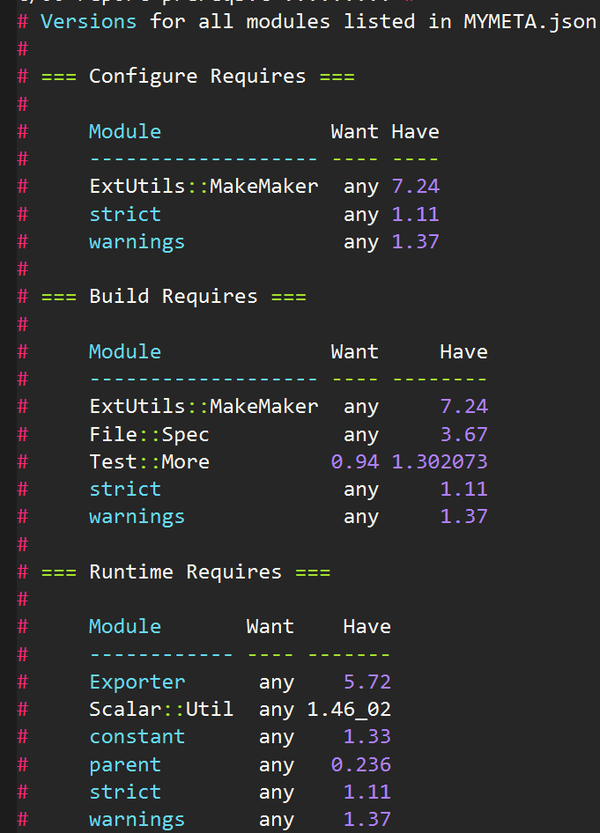Click the parent module name
The image size is (600, 833).
pyautogui.click(x=125, y=764)
